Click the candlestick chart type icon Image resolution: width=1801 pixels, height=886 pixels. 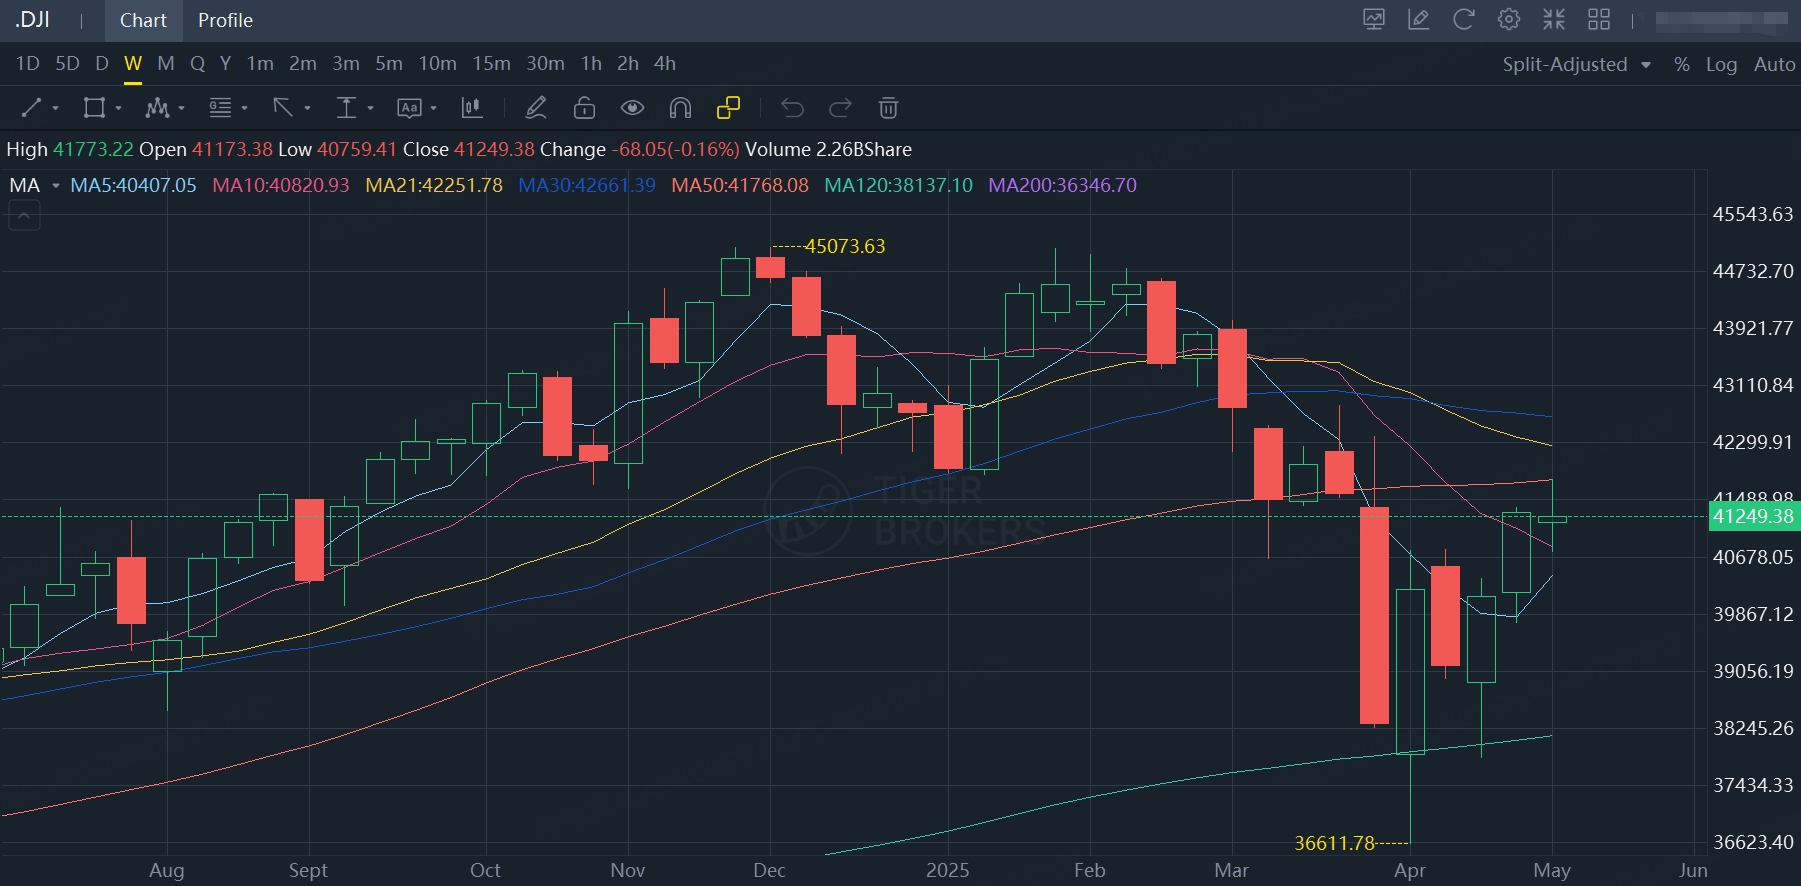click(471, 108)
